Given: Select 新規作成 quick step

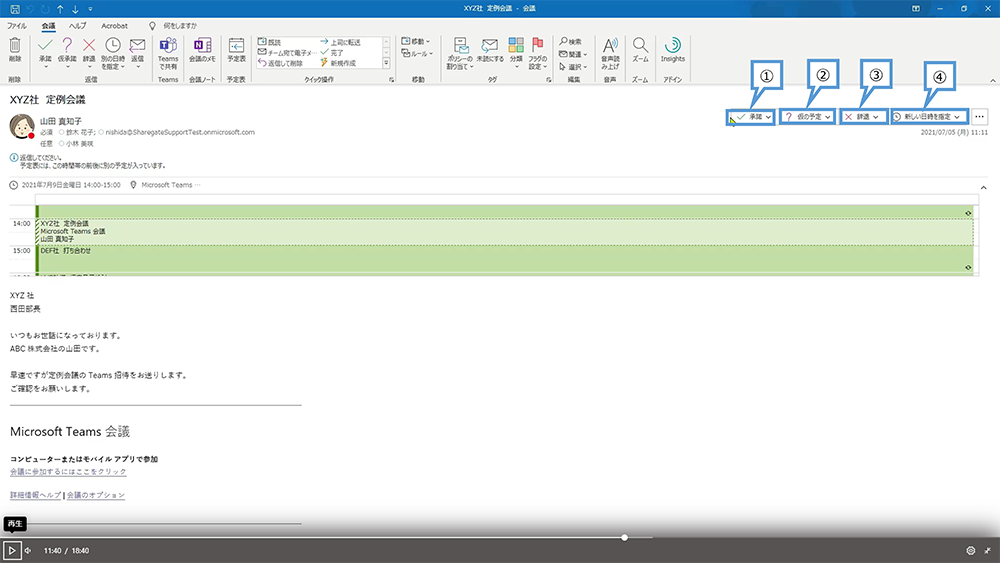Looking at the screenshot, I should click(x=338, y=63).
